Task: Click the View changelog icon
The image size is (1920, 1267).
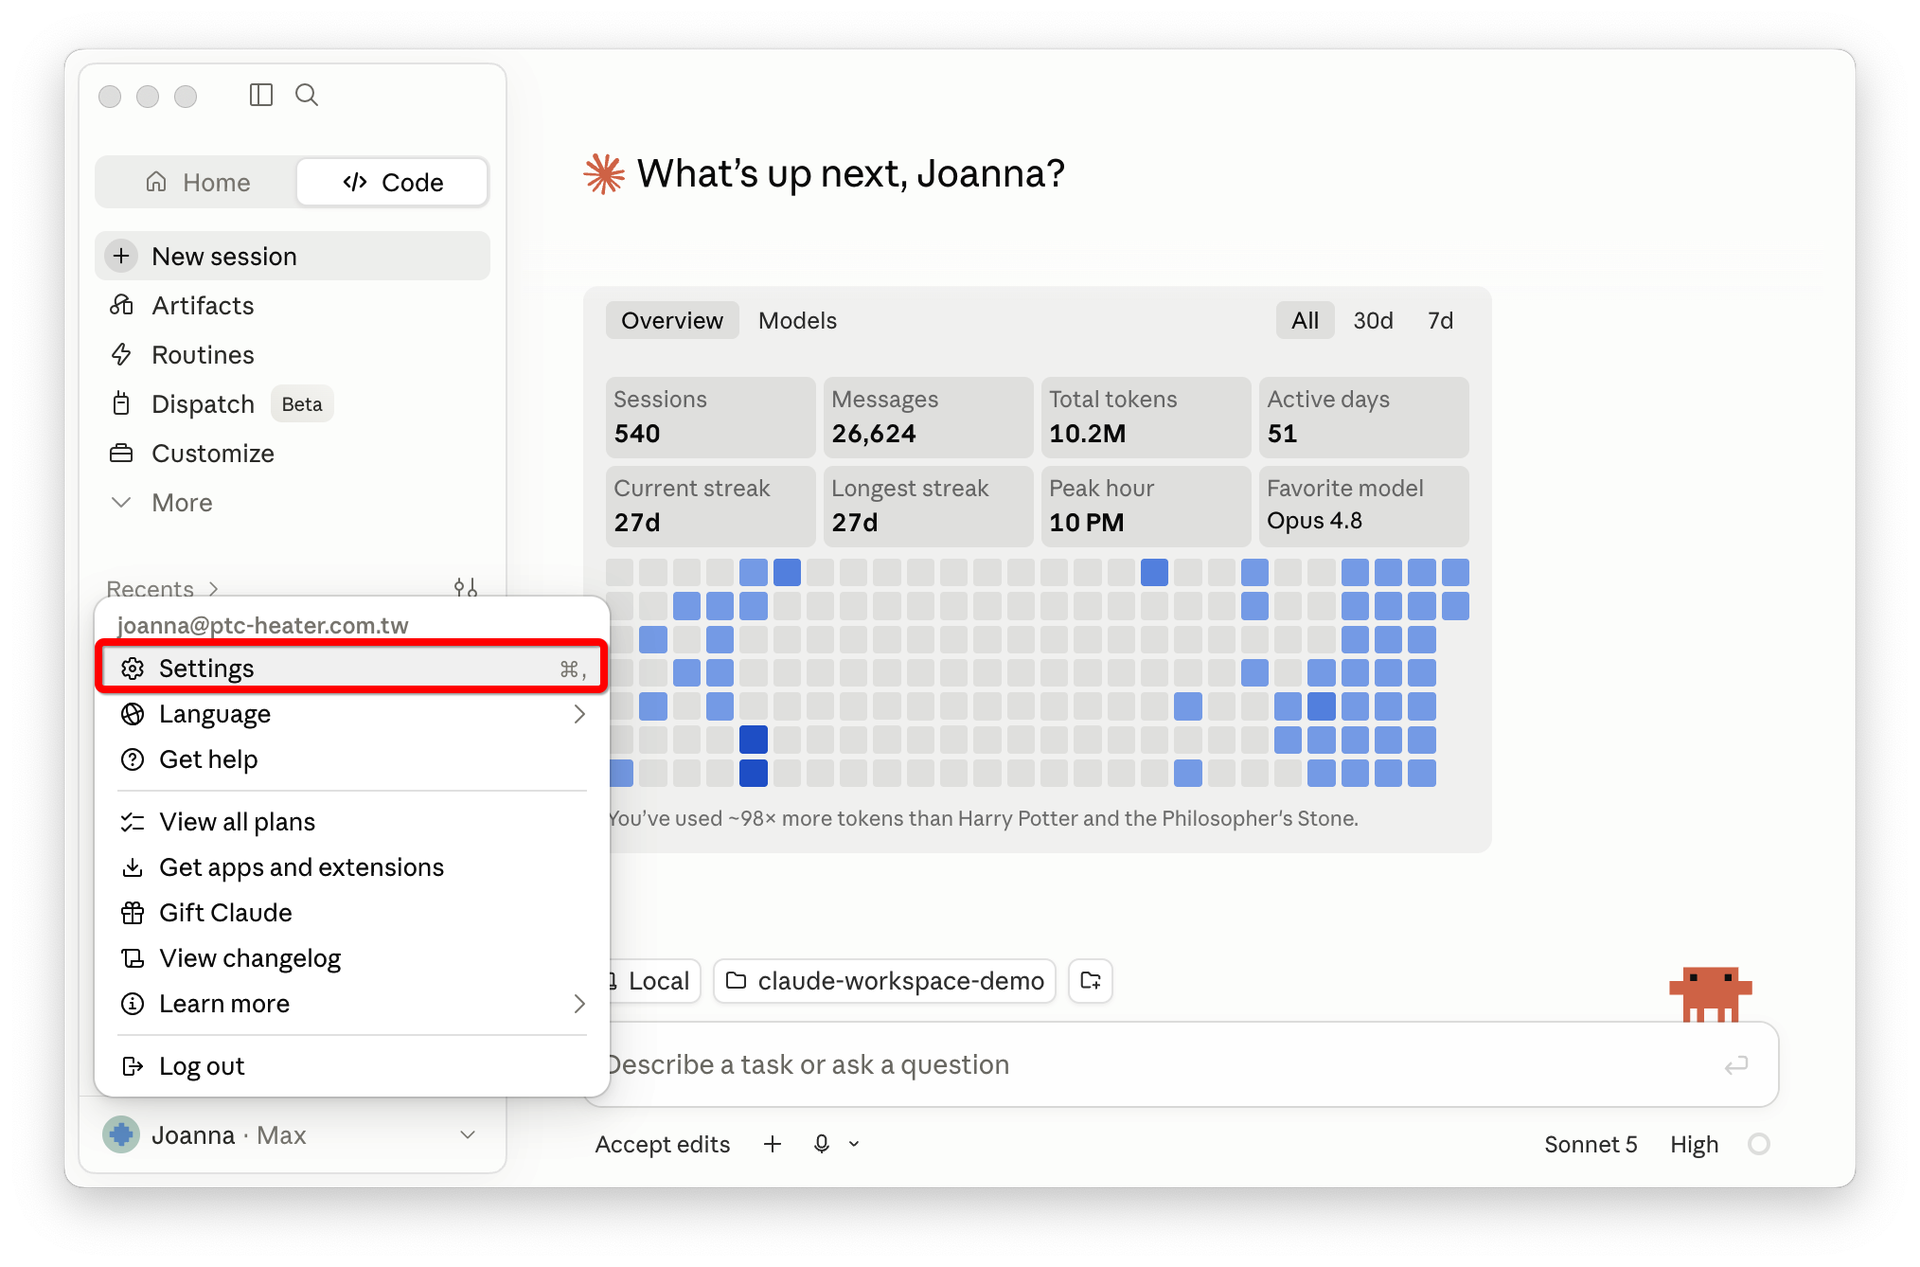Action: tap(132, 958)
